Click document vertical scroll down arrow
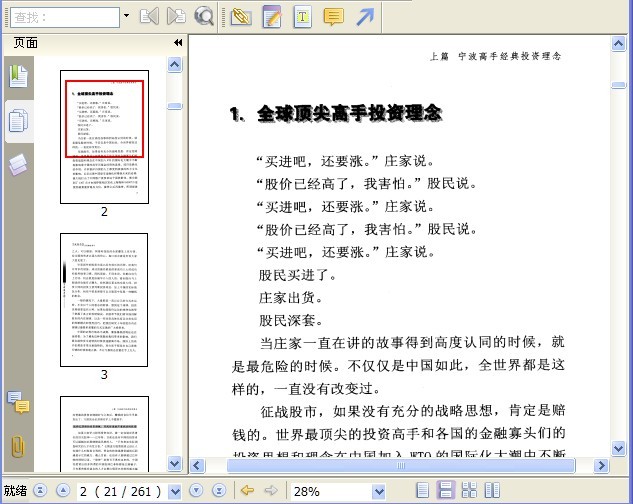The image size is (633, 504). tap(618, 448)
